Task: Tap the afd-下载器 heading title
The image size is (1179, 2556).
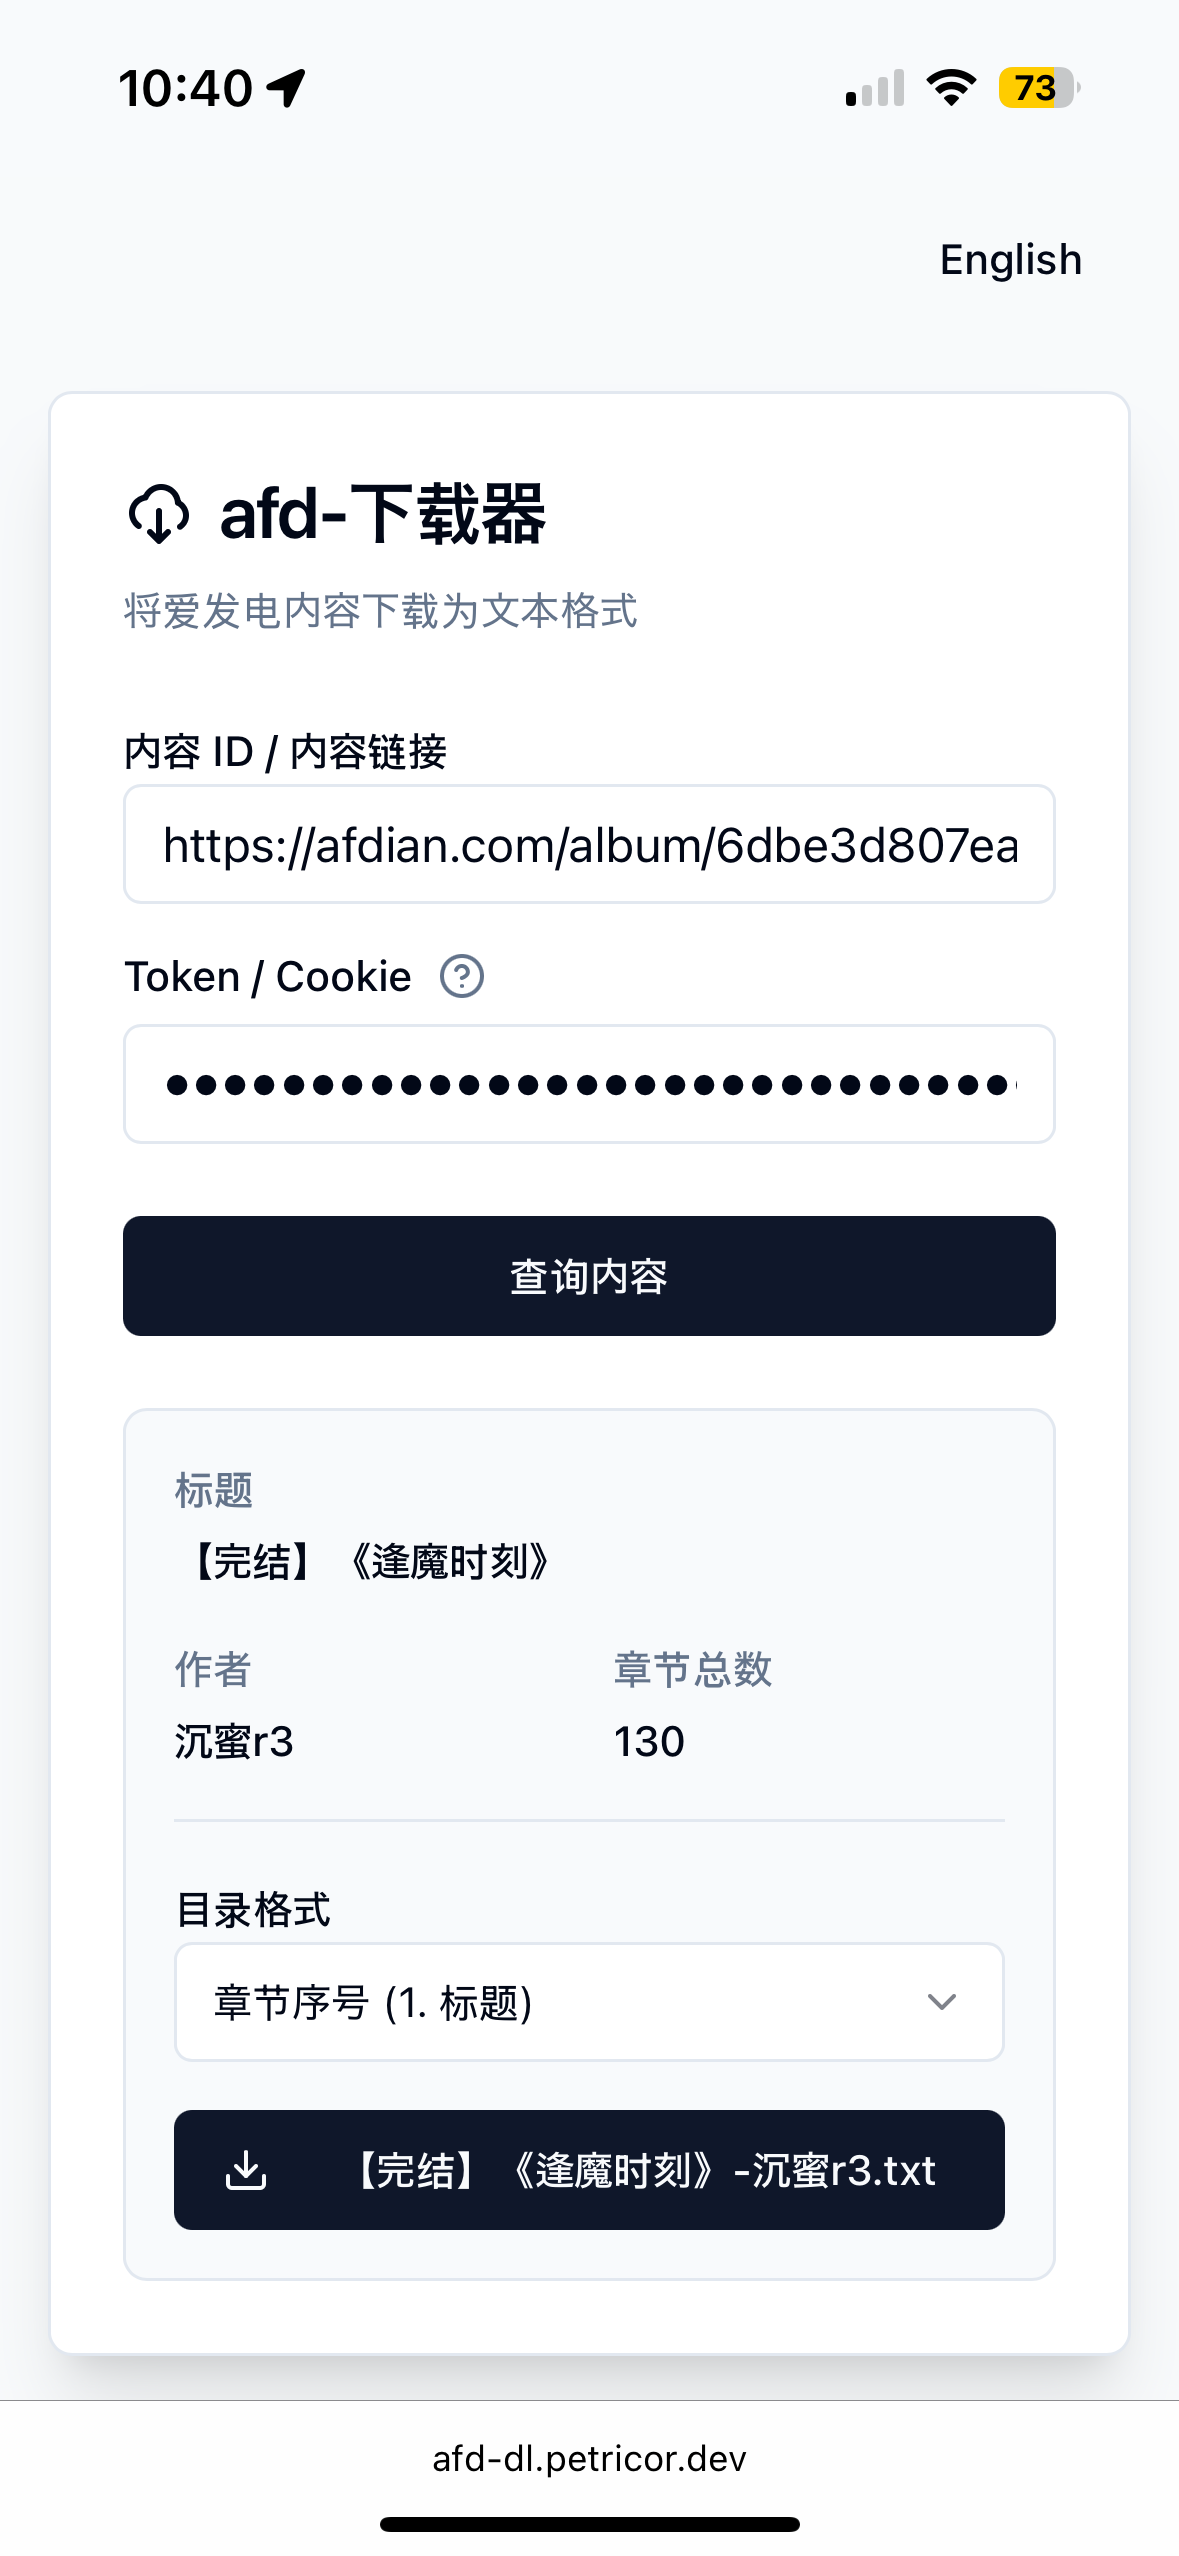Action: 382,514
